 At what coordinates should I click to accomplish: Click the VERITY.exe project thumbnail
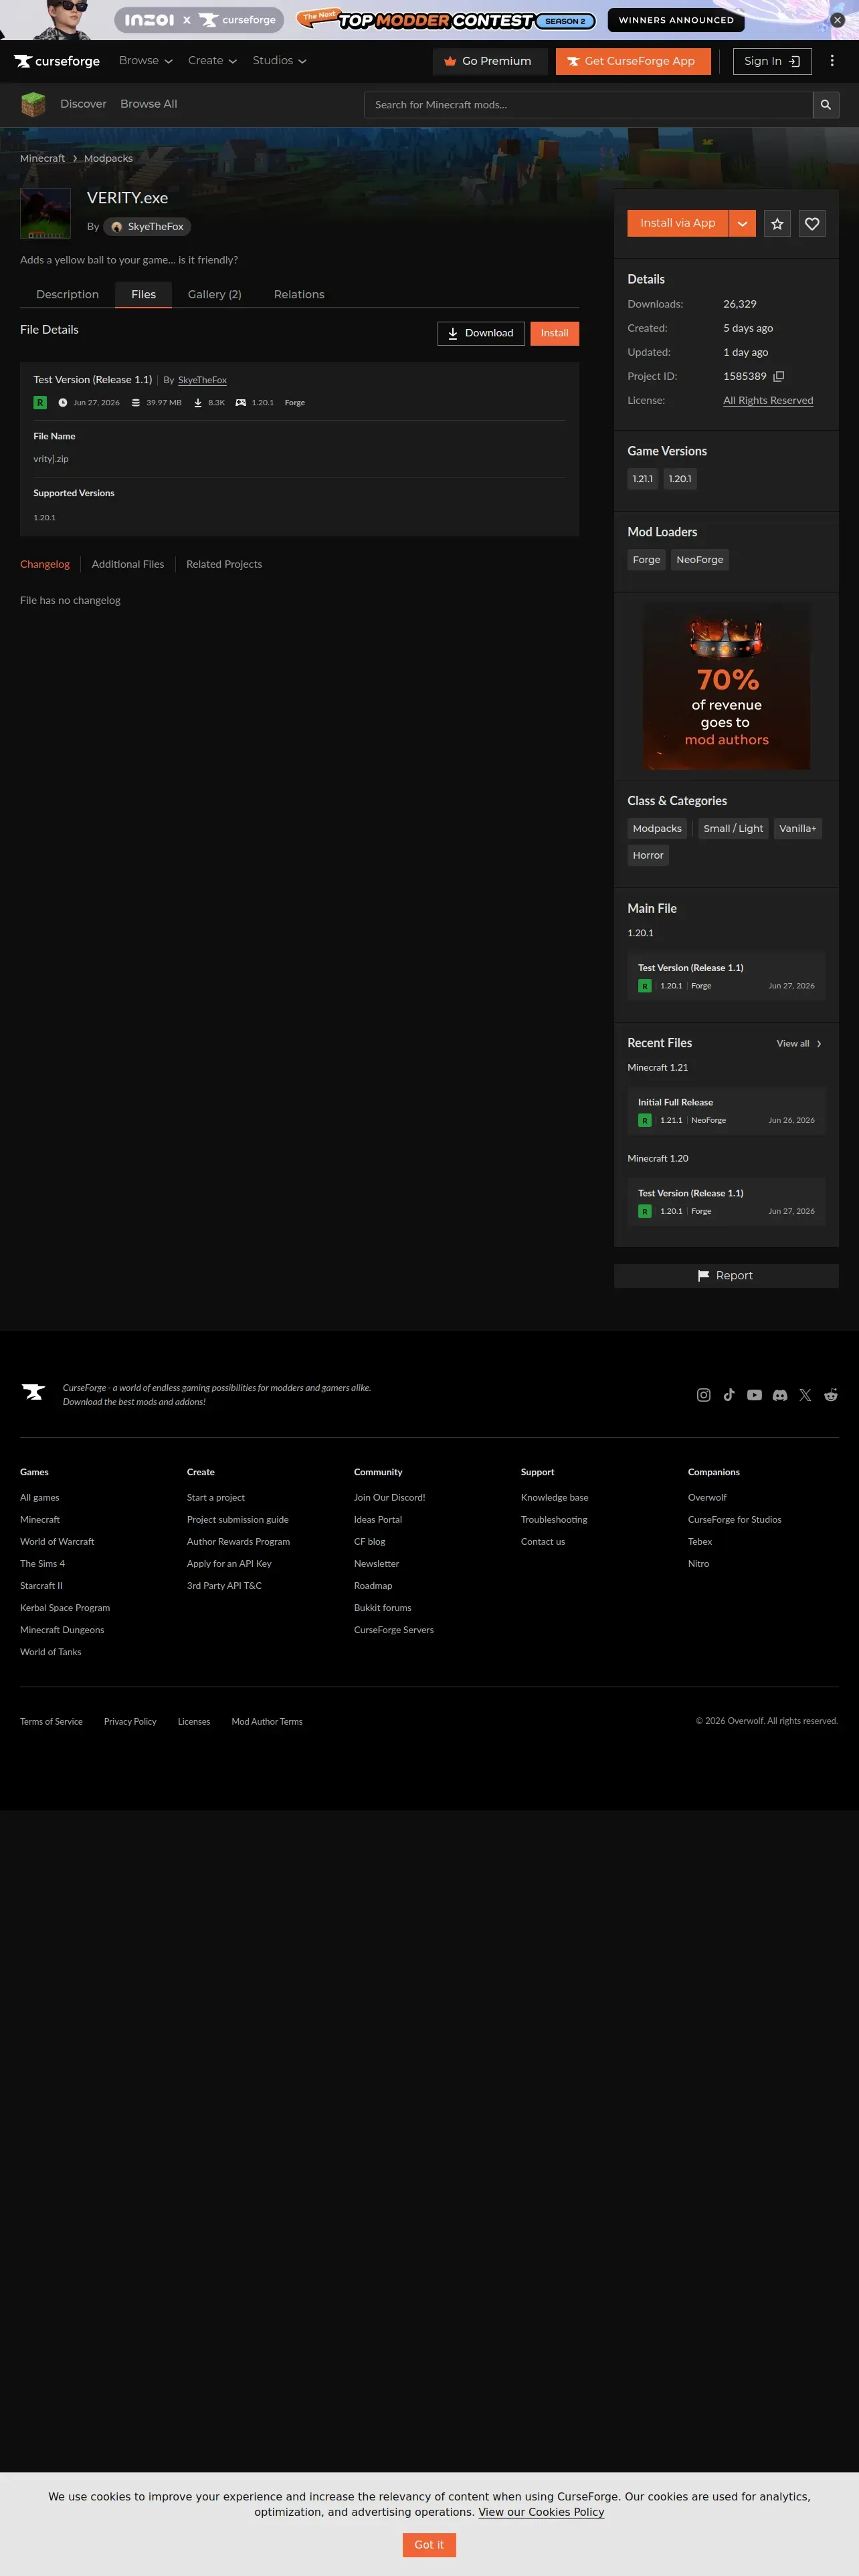pyautogui.click(x=45, y=213)
